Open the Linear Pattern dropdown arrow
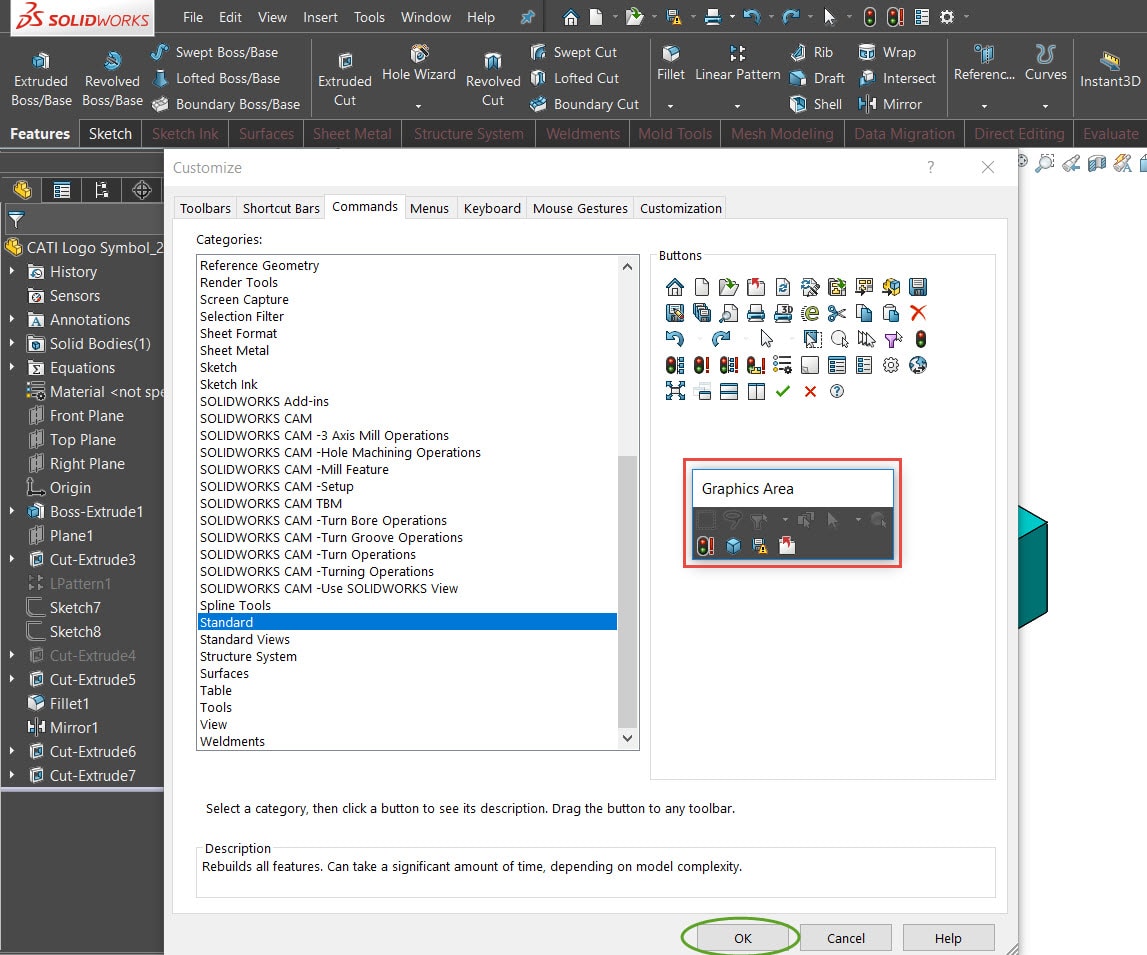Viewport: 1147px width, 955px height. (737, 106)
